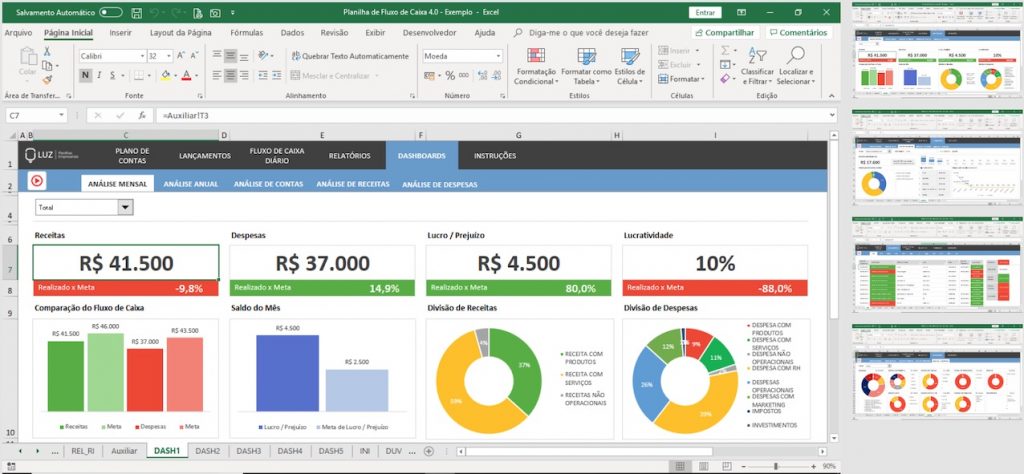
Task: Open Localizar e Selecionar menu
Action: [795, 66]
